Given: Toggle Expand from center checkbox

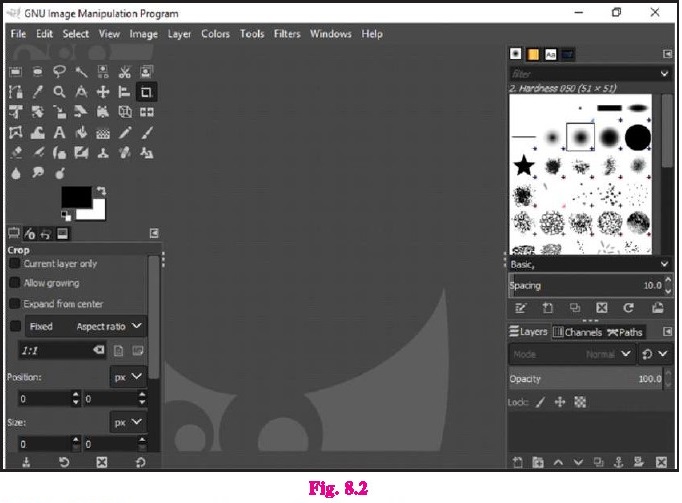Looking at the screenshot, I should [14, 303].
